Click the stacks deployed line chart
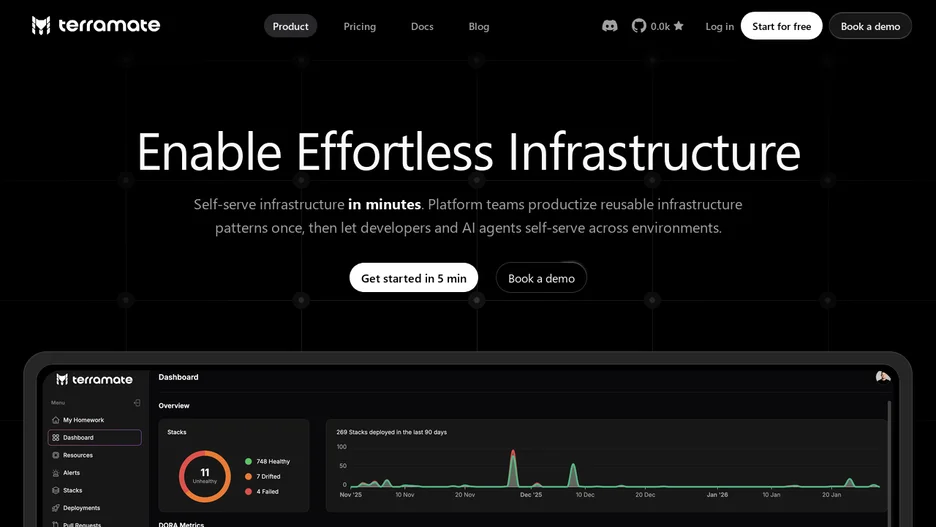Screen dimensions: 936x527 [x=614, y=469]
